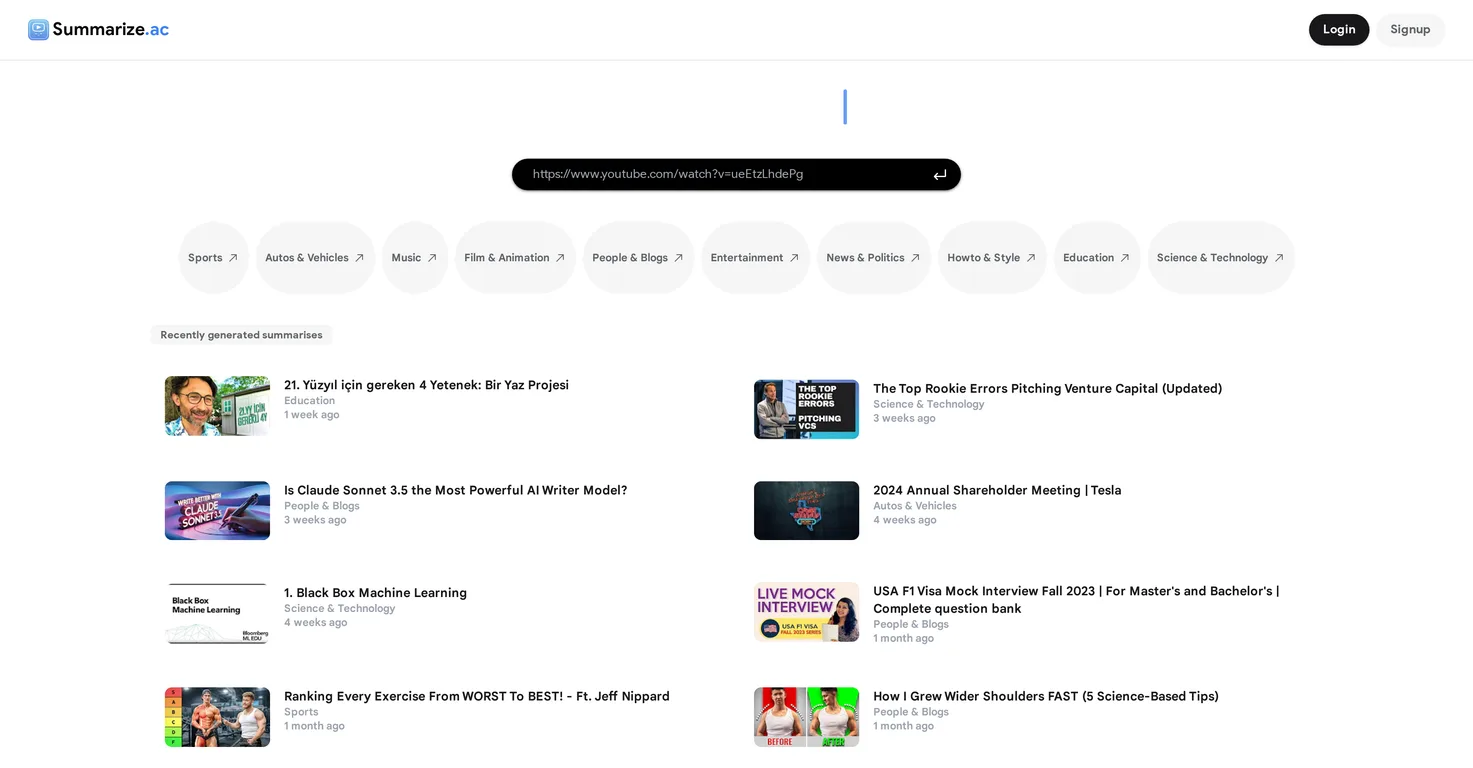This screenshot has height=768, width=1473.
Task: Click arrow icon on Entertainment chip
Action: (794, 258)
